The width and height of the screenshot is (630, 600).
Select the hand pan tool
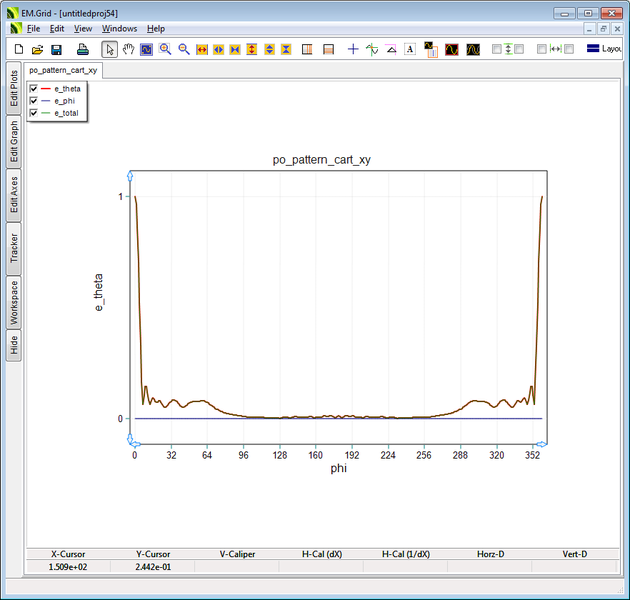(x=128, y=49)
